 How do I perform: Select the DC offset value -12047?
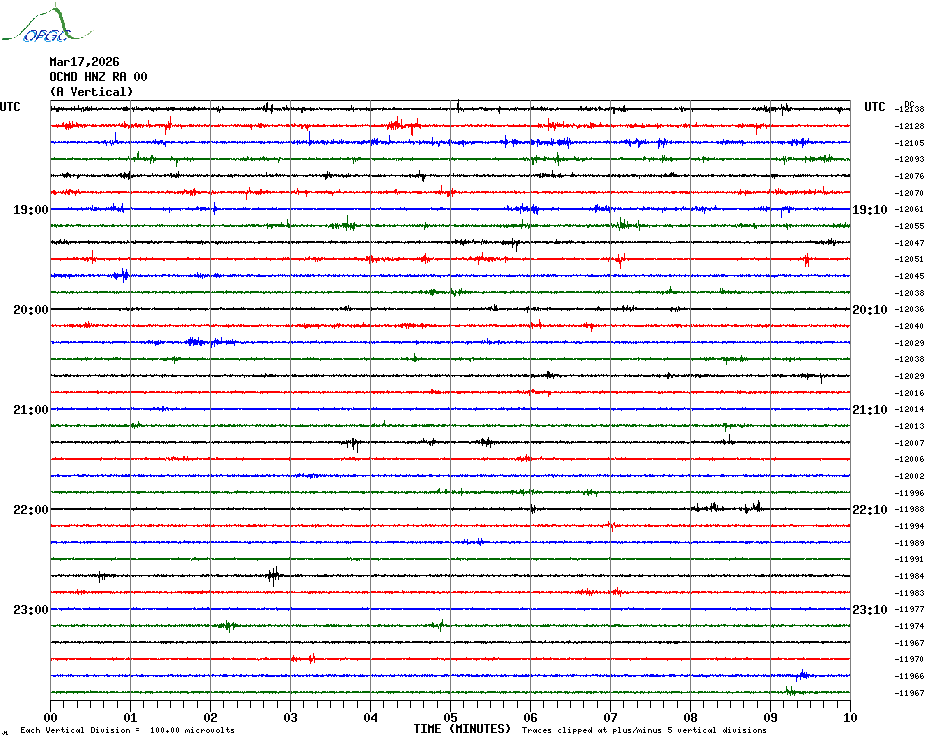(910, 243)
